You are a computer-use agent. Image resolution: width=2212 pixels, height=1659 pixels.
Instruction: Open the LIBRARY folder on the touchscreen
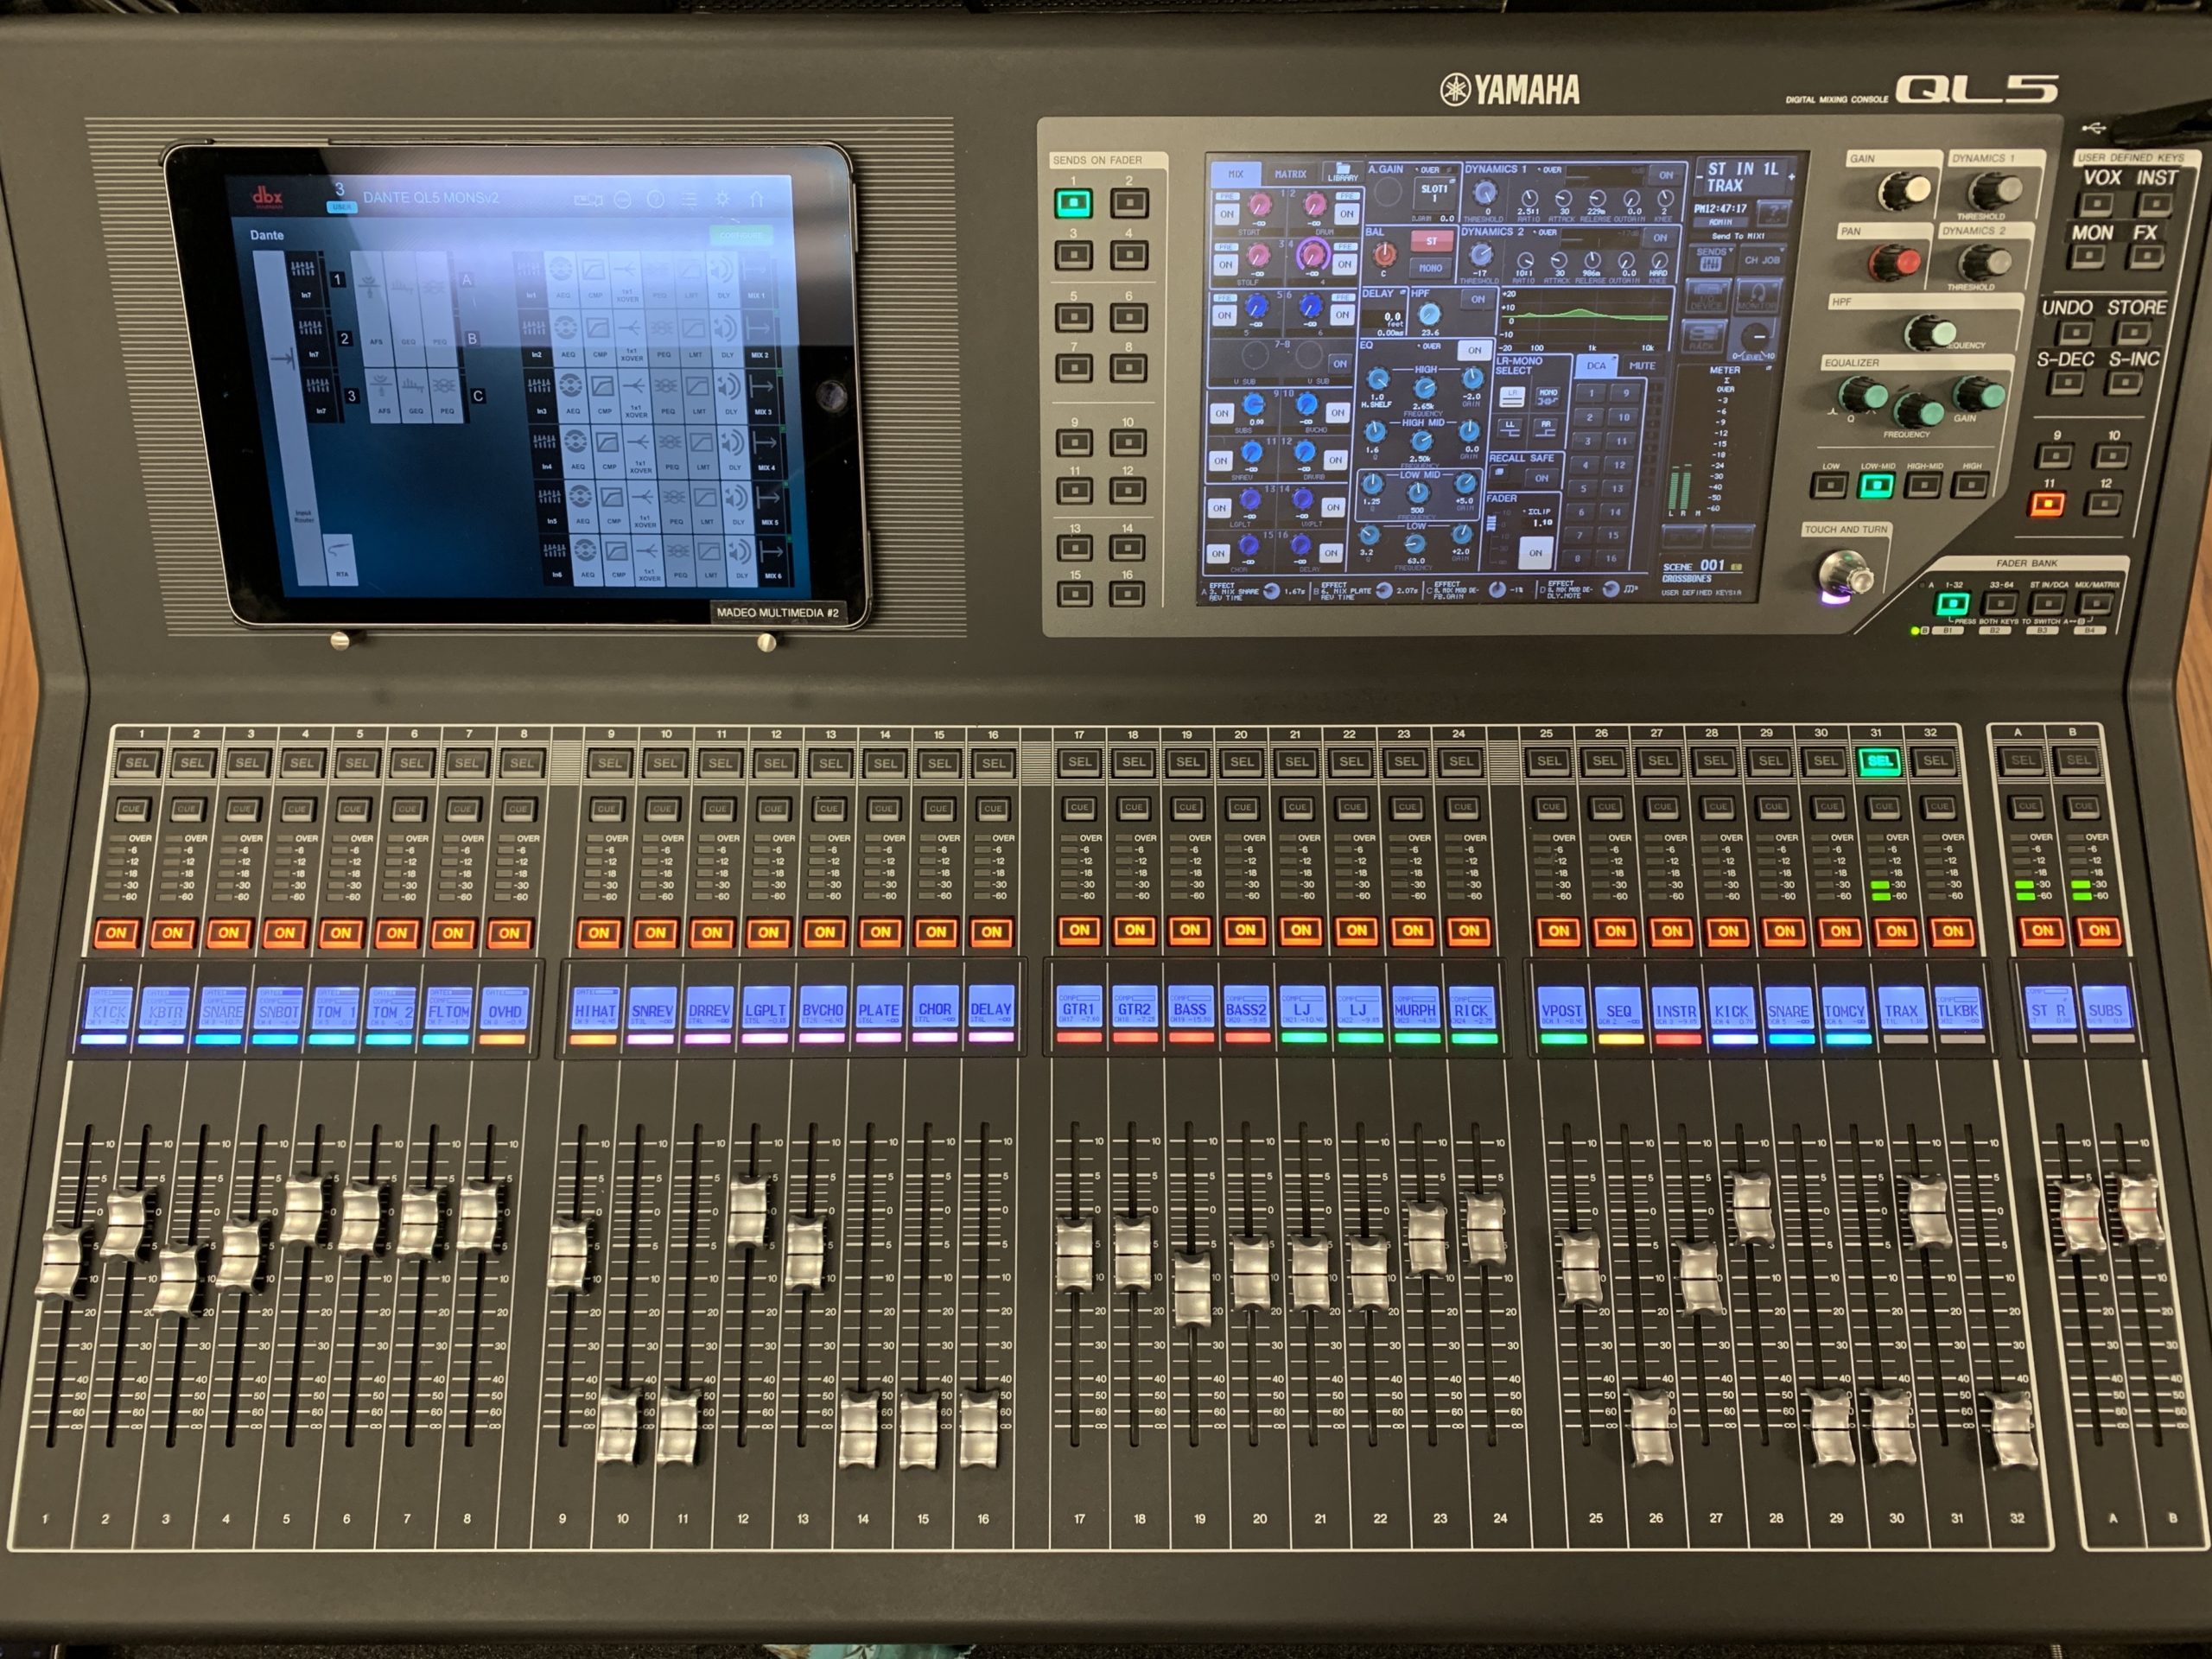1343,171
